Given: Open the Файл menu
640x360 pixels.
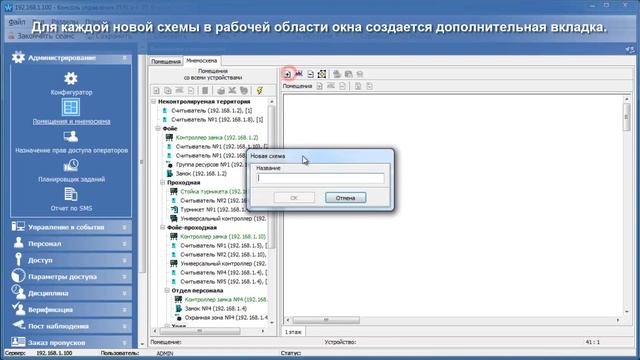Looking at the screenshot, I should pos(17,22).
